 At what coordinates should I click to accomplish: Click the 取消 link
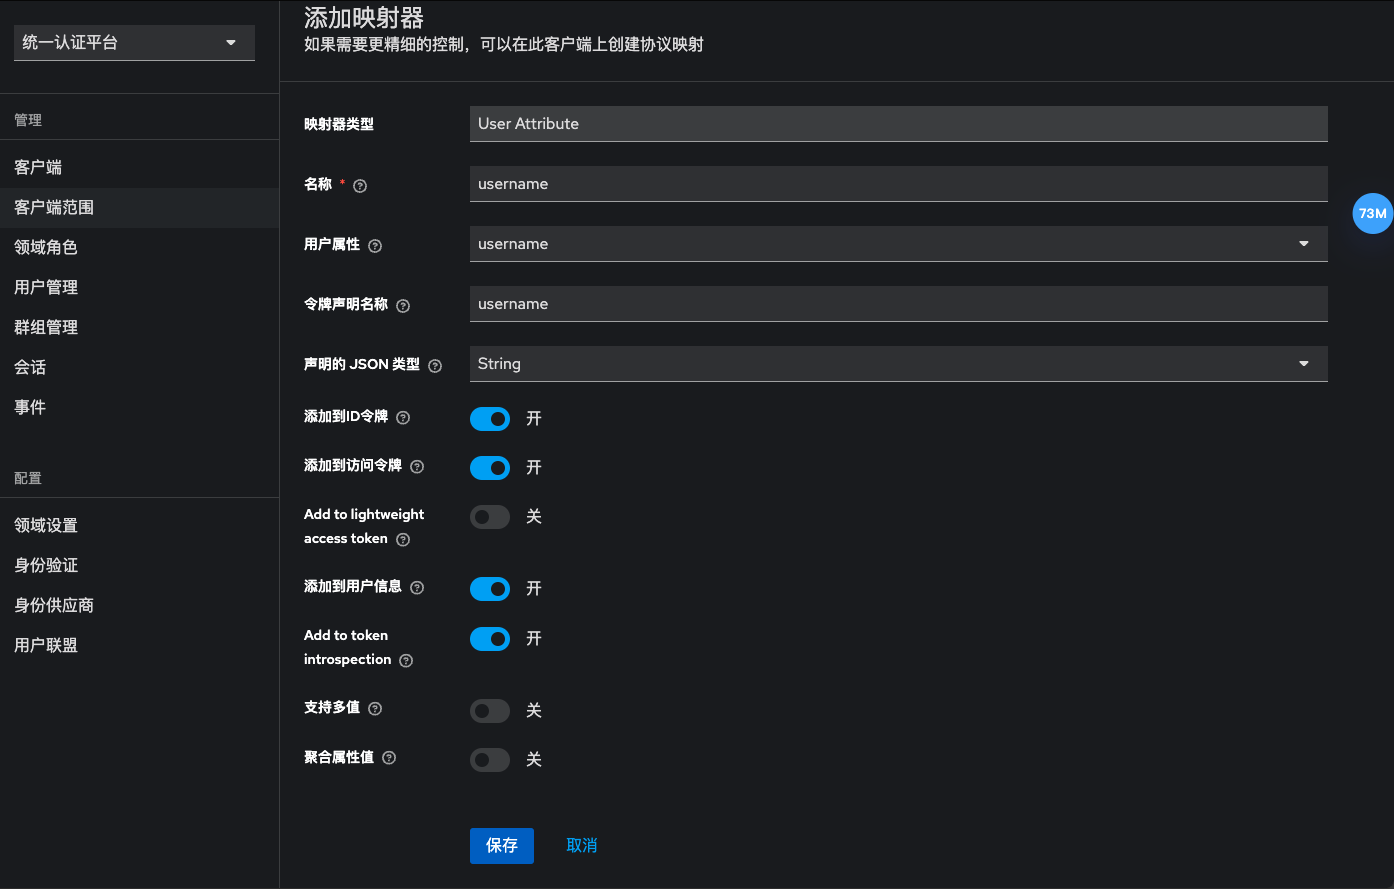point(581,846)
